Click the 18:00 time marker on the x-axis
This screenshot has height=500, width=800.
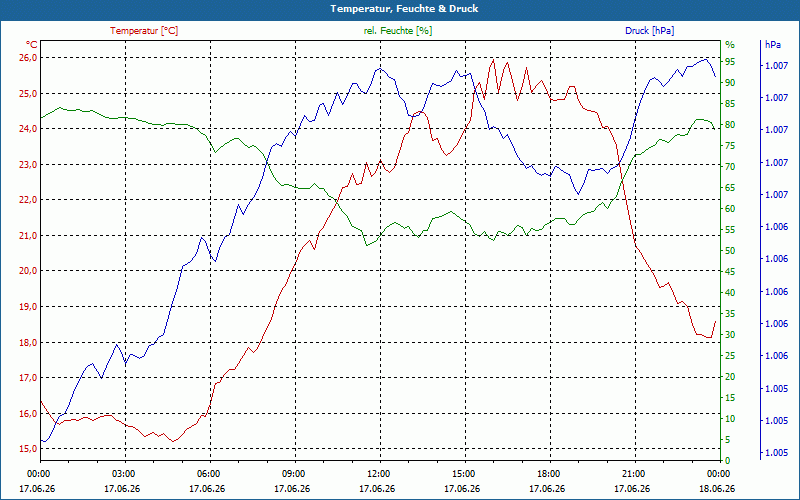pos(547,473)
